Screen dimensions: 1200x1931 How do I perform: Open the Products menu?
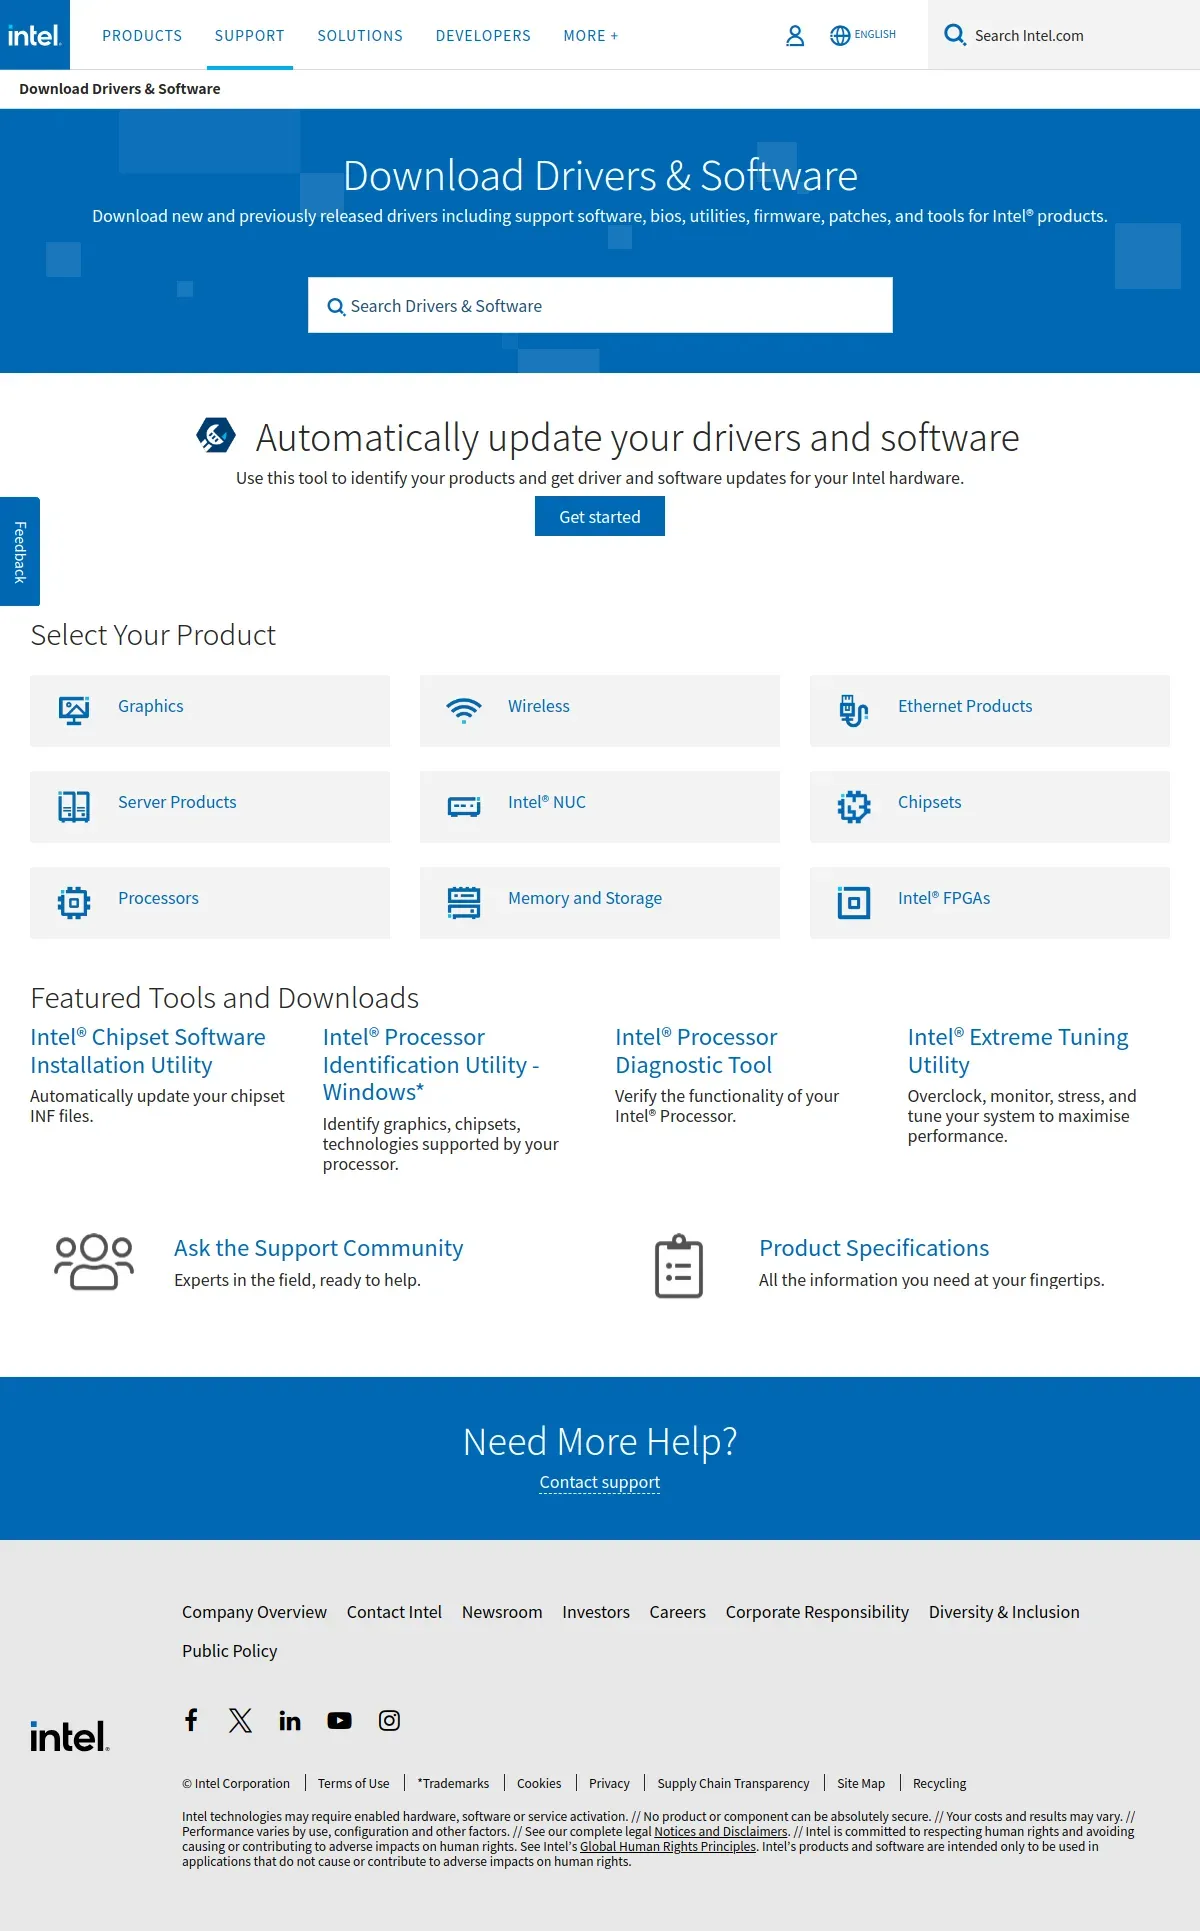click(x=142, y=36)
